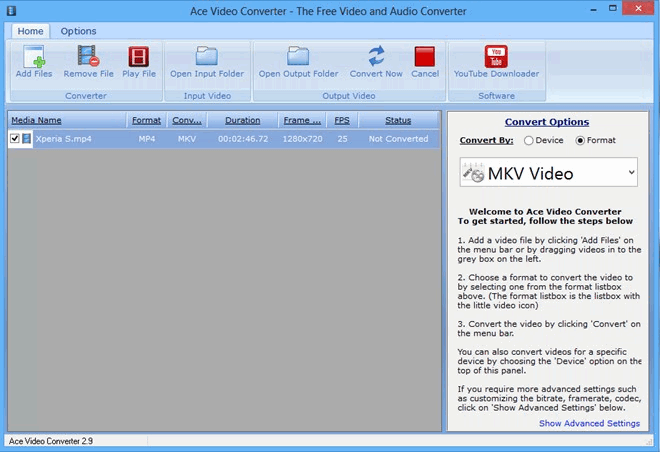Screen dimensions: 660x452
Task: Open the input folder
Action: point(207,62)
